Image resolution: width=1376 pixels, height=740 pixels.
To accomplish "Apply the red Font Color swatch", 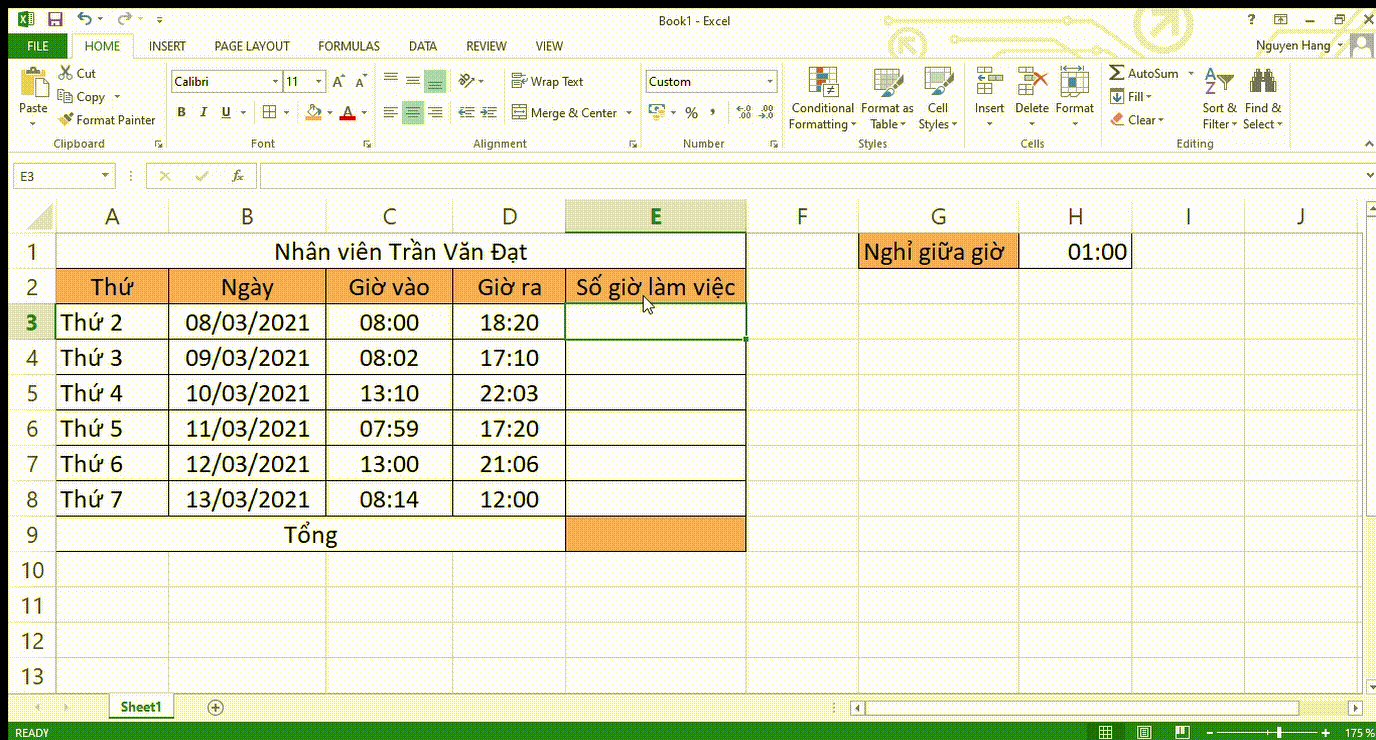I will [348, 113].
